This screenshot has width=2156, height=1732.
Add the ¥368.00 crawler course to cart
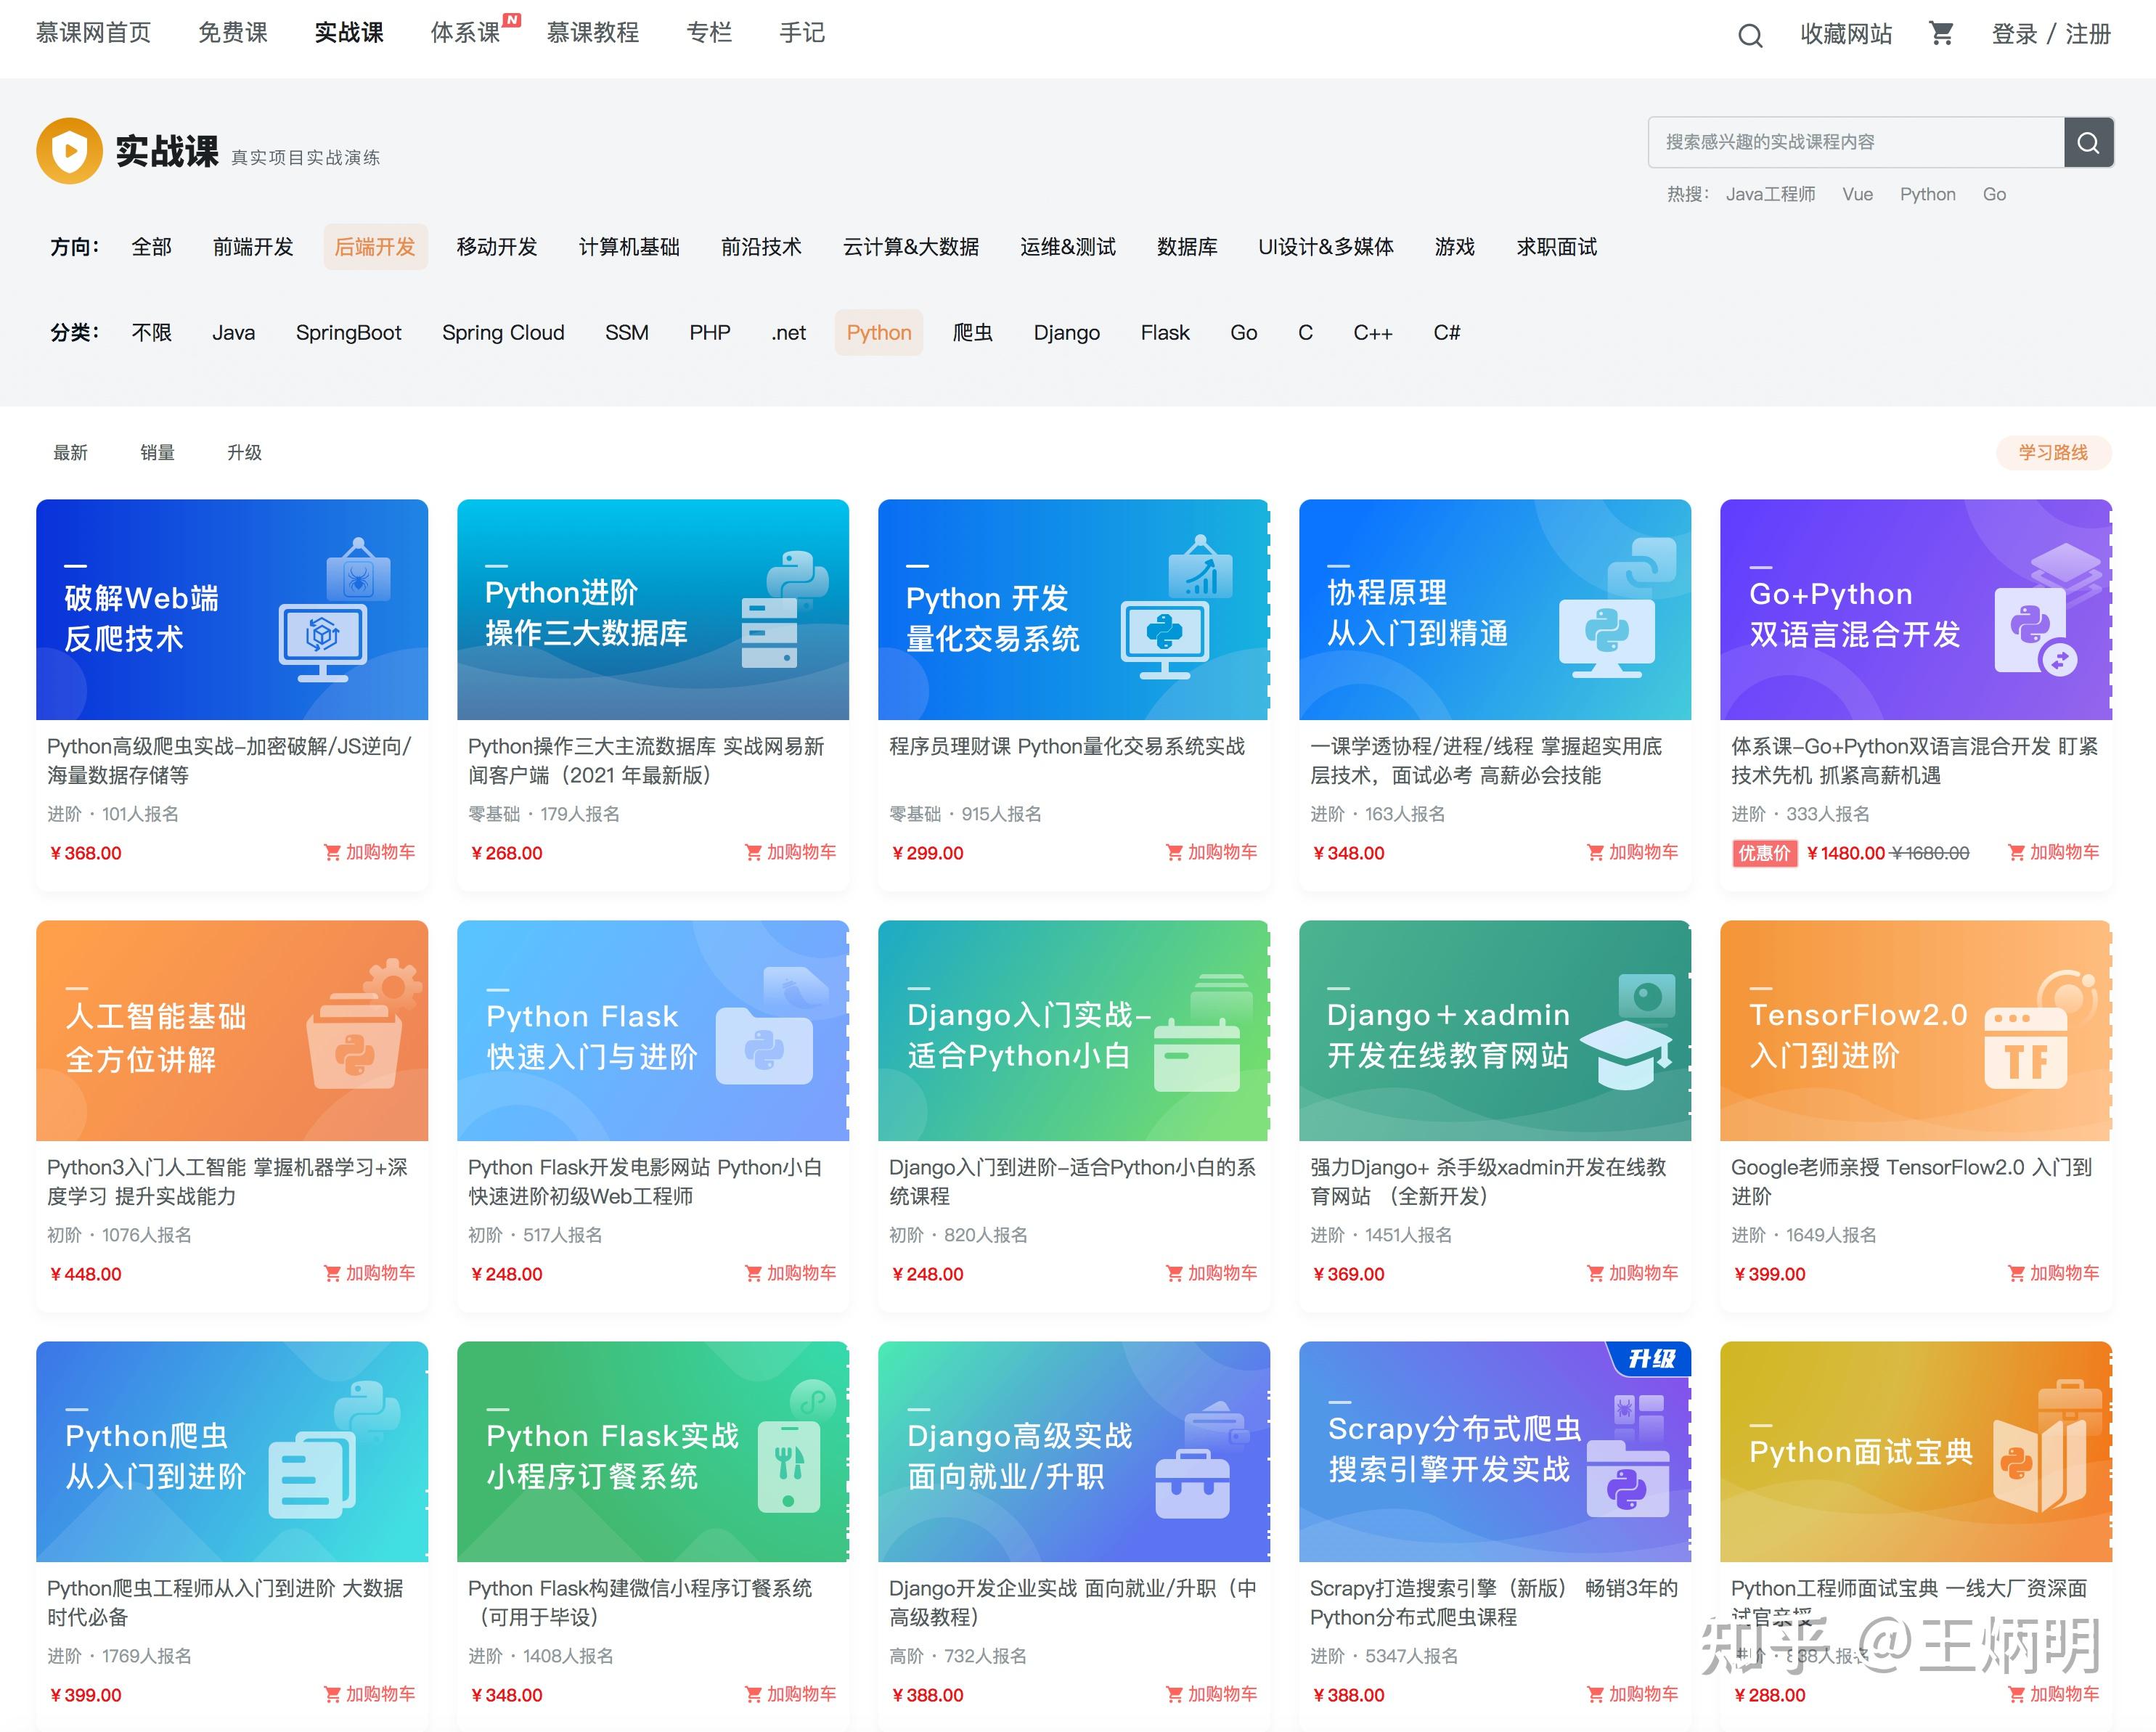(369, 852)
